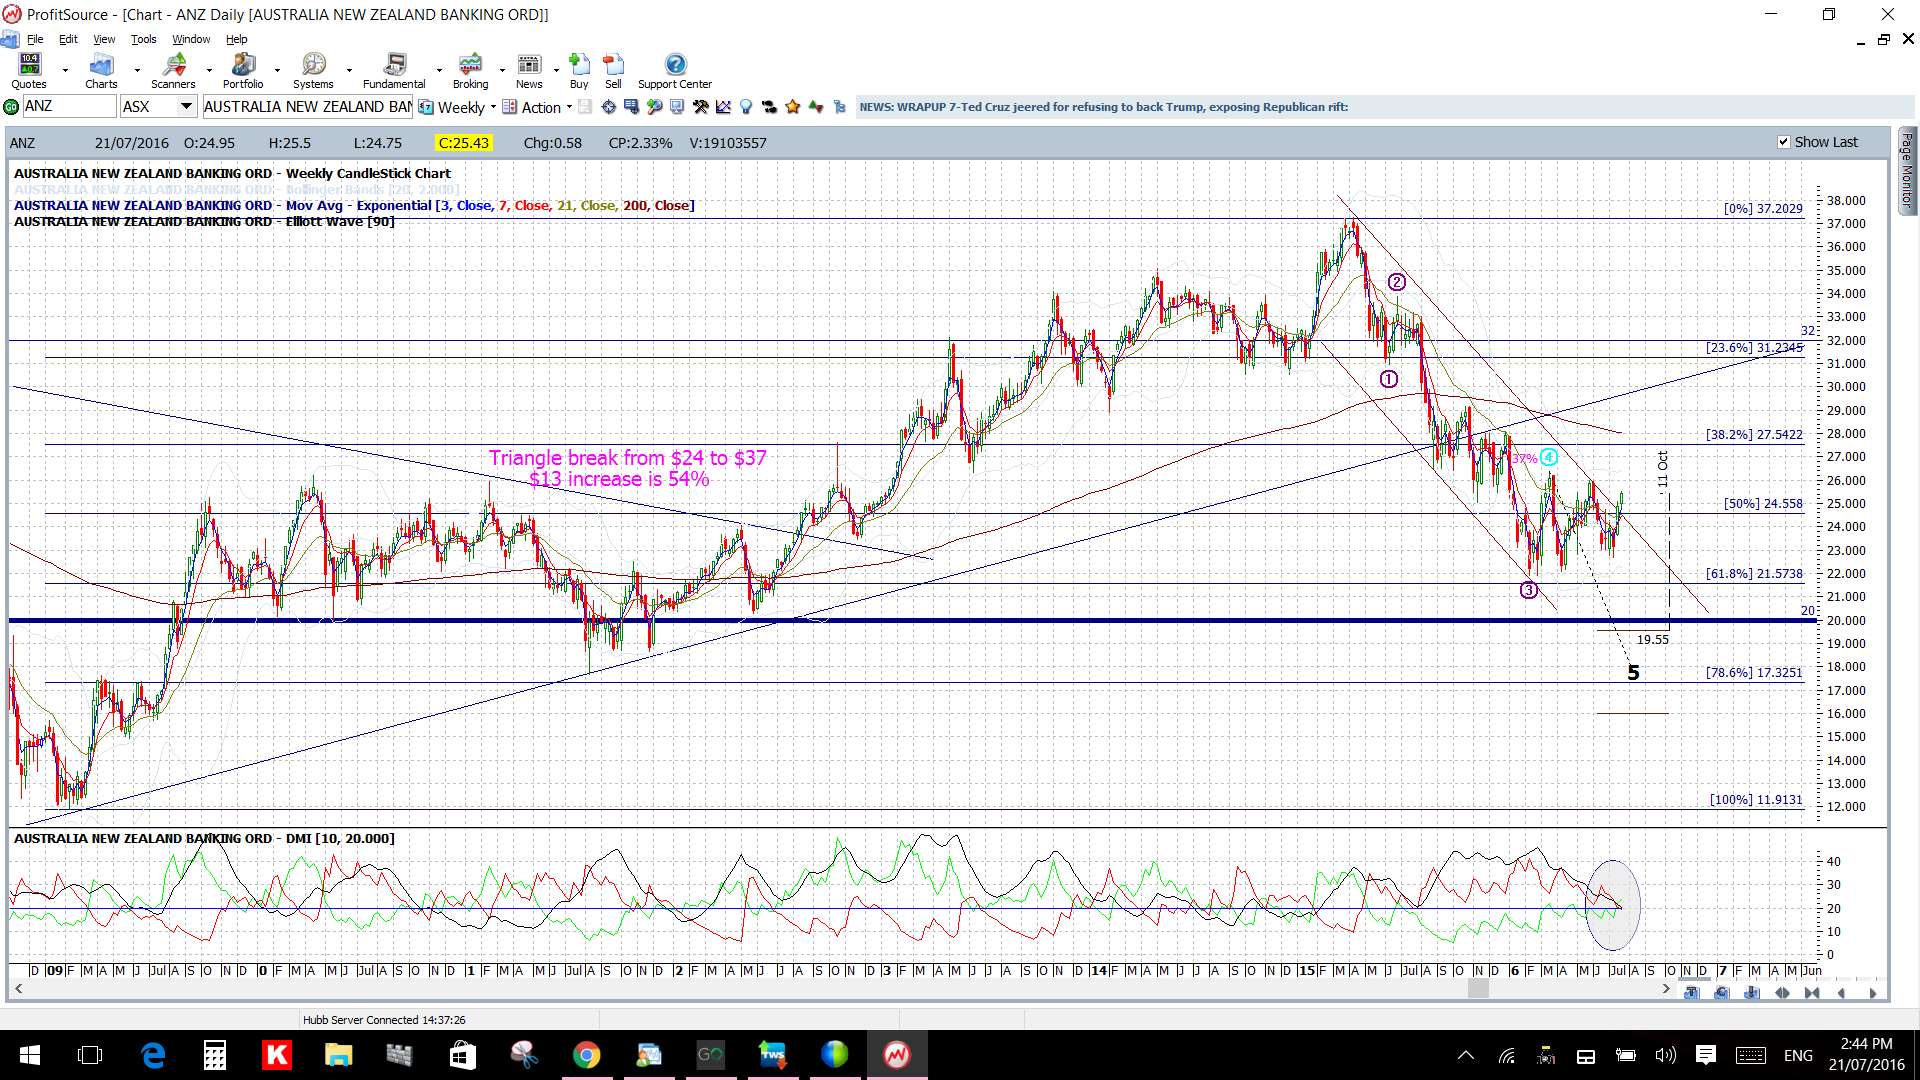This screenshot has width=1920, height=1080.
Task: Click the green Go button beside ANZ
Action: click(12, 107)
